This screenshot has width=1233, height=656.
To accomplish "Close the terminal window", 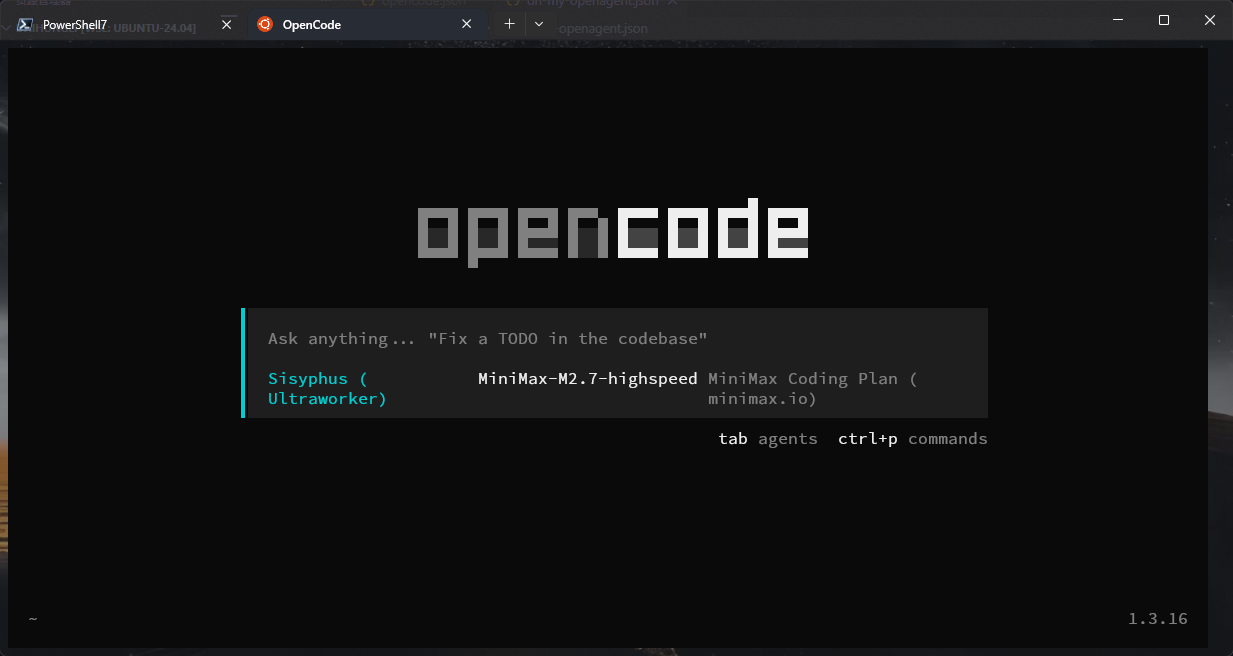I will (x=1209, y=20).
